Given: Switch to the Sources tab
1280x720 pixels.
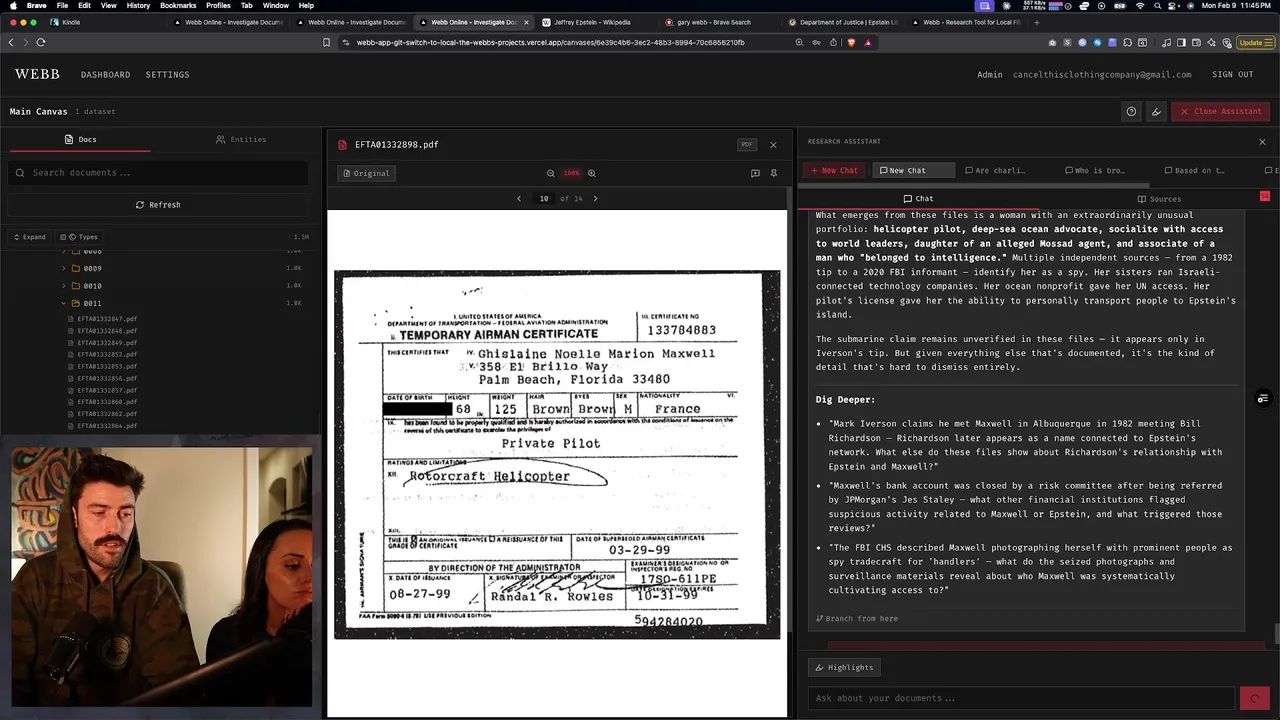Looking at the screenshot, I should [1159, 199].
